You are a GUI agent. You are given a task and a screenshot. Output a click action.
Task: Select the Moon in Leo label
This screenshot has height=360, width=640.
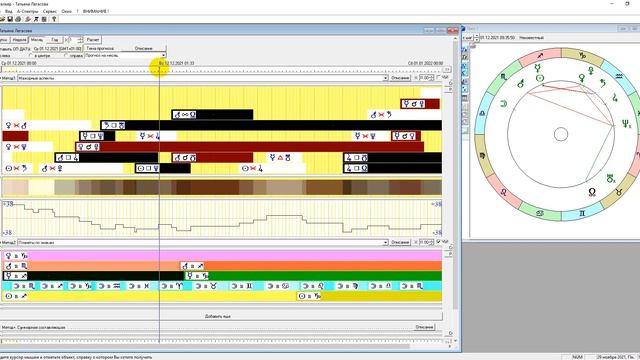(313, 286)
